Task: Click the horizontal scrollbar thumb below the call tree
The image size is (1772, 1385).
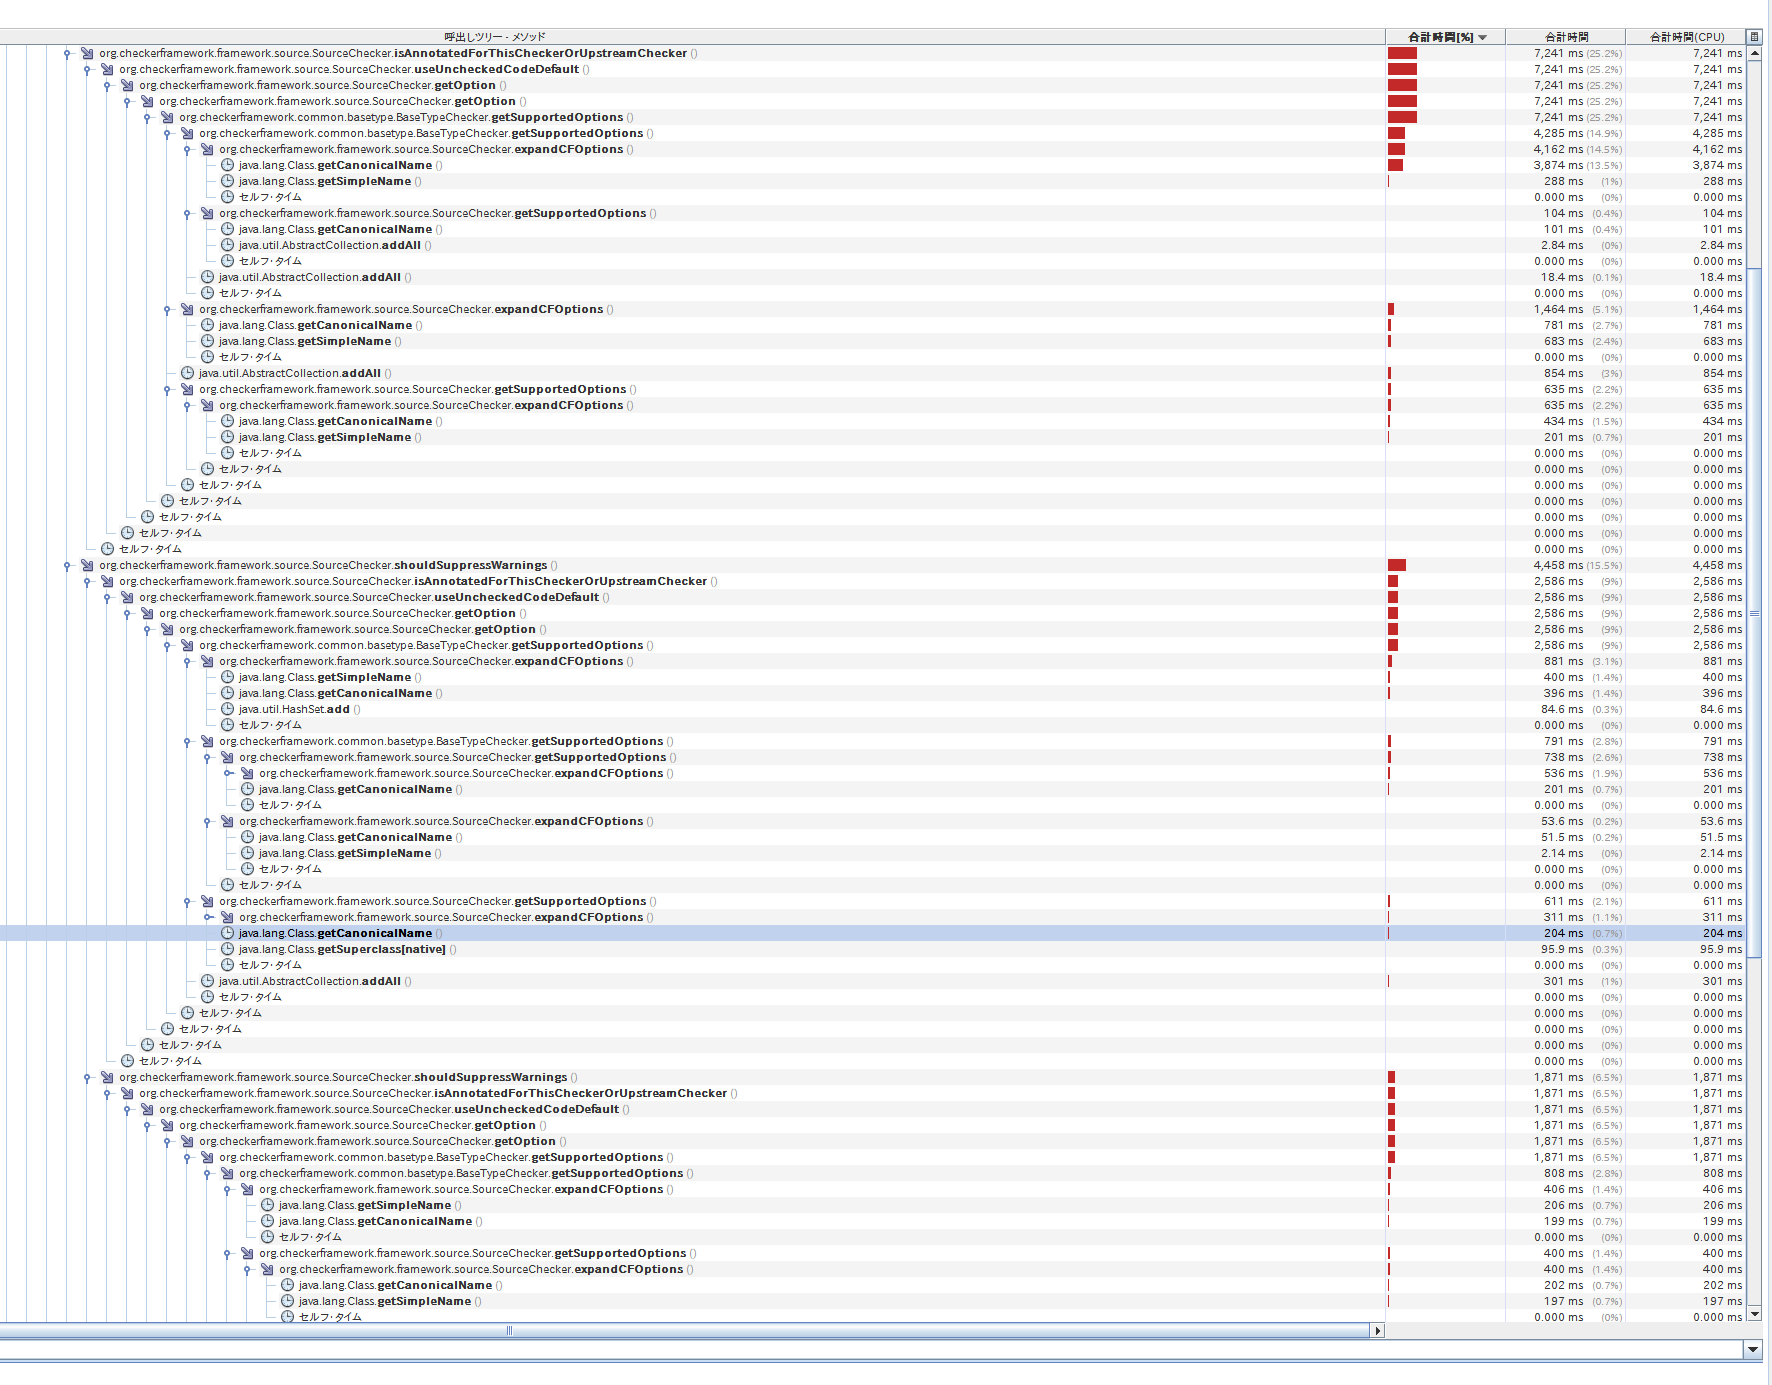Action: click(510, 1330)
